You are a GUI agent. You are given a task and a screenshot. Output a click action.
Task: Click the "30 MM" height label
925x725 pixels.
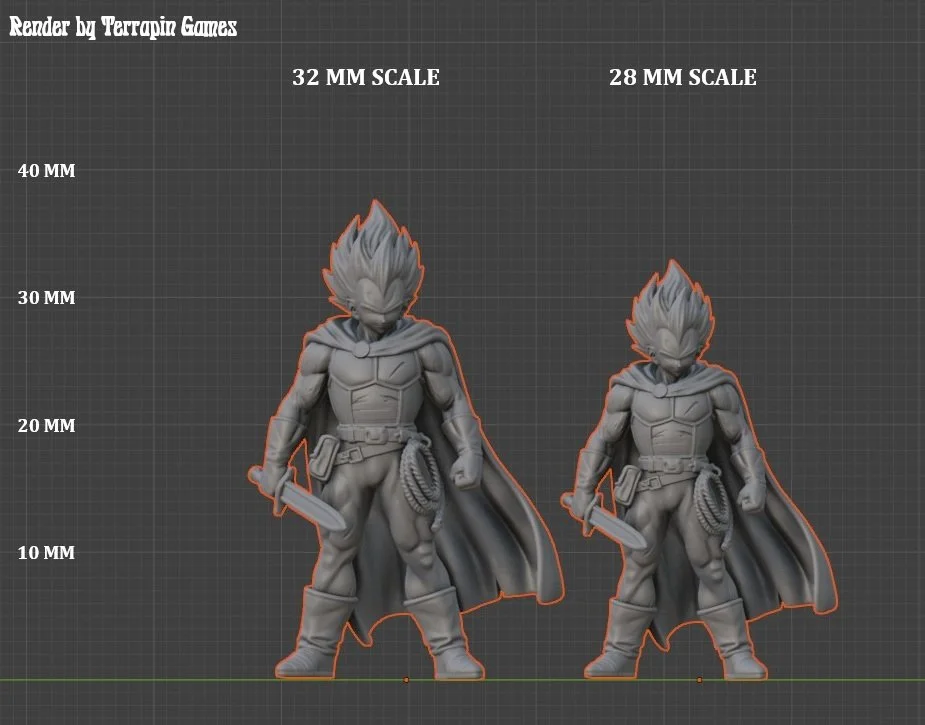(47, 298)
